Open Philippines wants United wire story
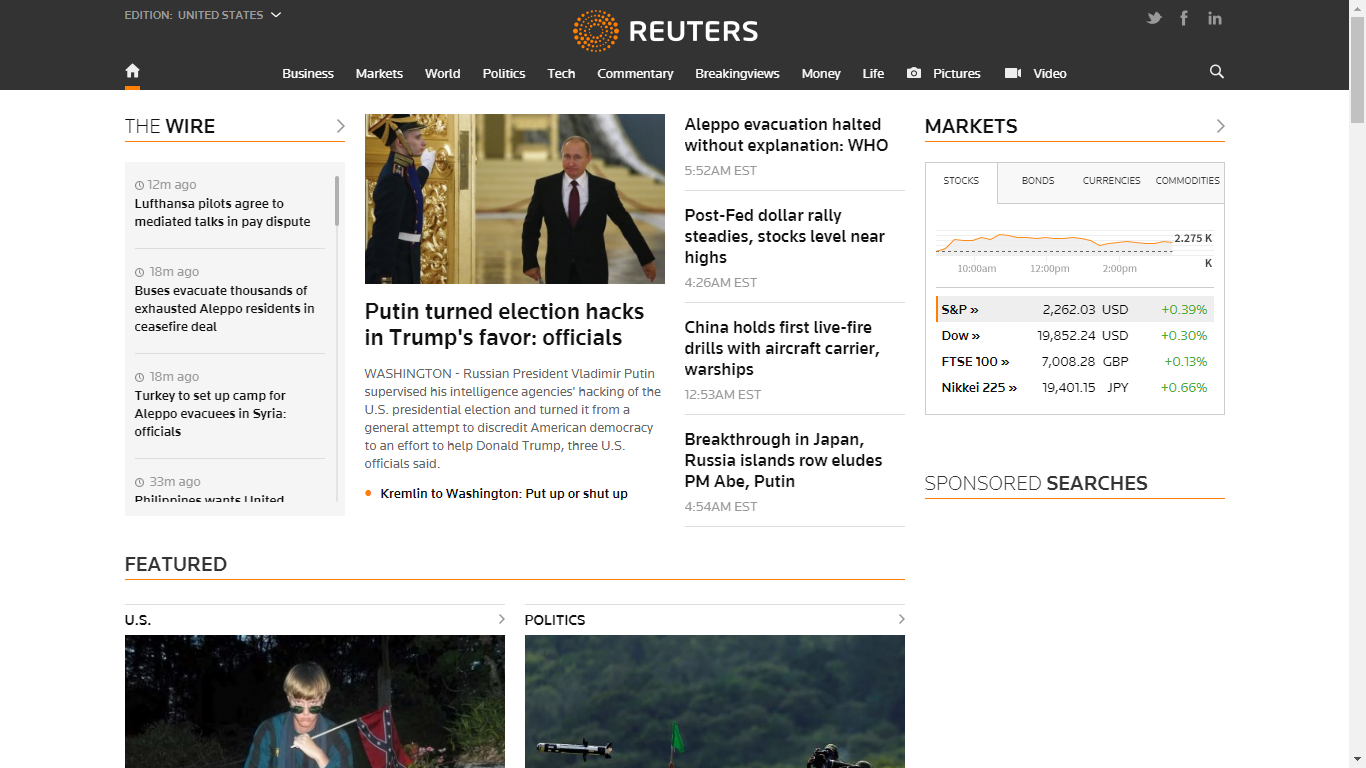The width and height of the screenshot is (1366, 768). 210,500
